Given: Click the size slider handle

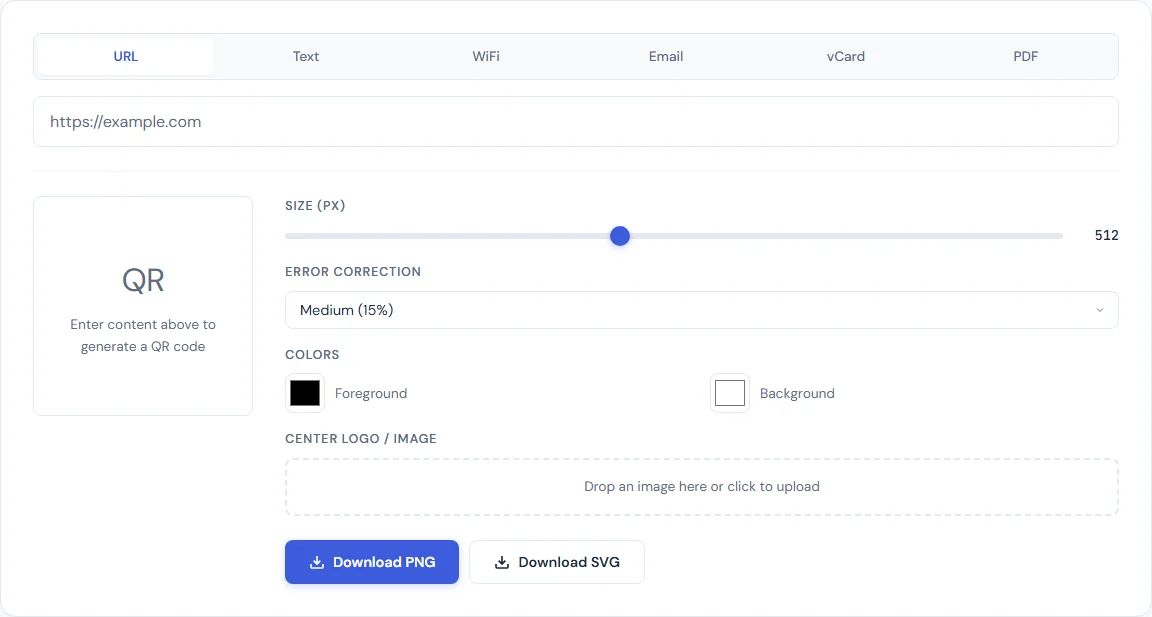Looking at the screenshot, I should (x=619, y=236).
